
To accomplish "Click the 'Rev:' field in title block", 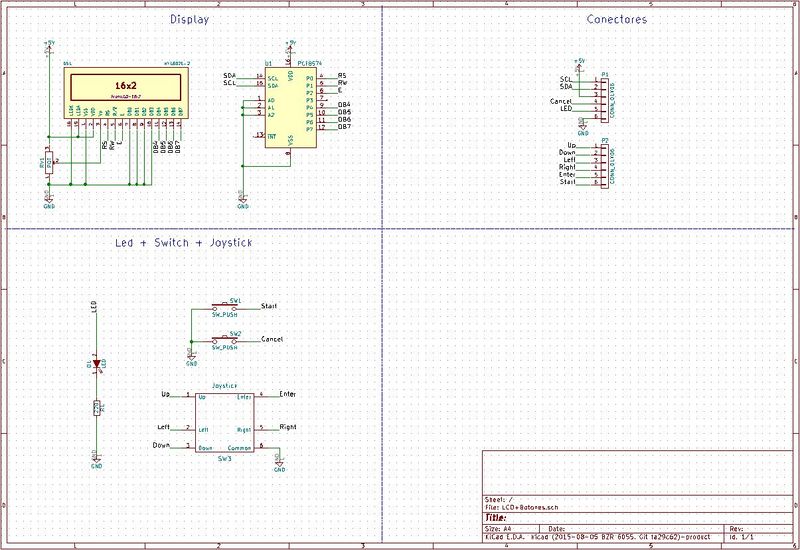I will click(x=736, y=529).
